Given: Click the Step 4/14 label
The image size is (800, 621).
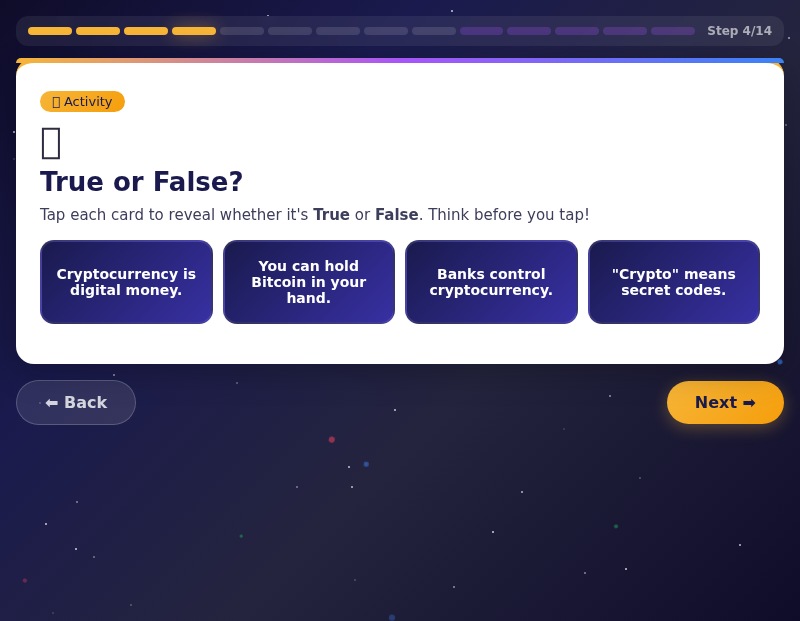Looking at the screenshot, I should [740, 31].
